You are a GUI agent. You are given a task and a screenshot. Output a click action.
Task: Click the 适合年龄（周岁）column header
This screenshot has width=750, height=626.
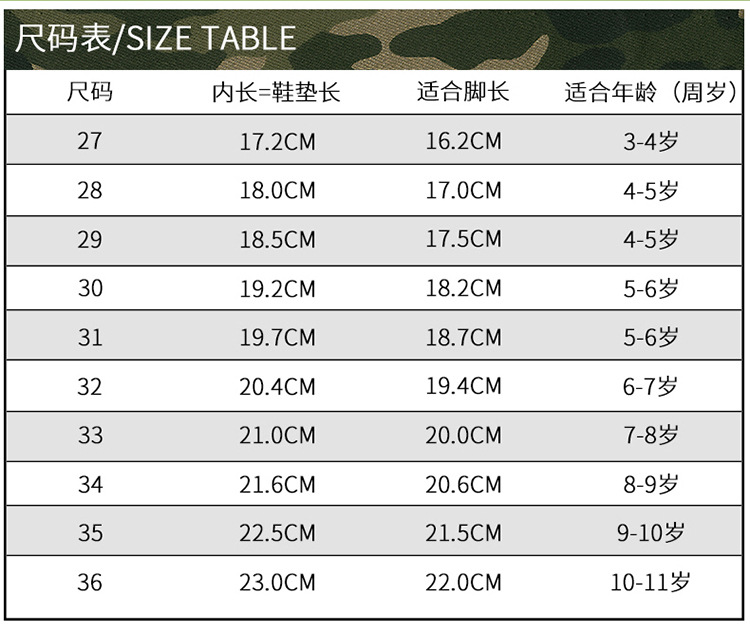(650, 93)
